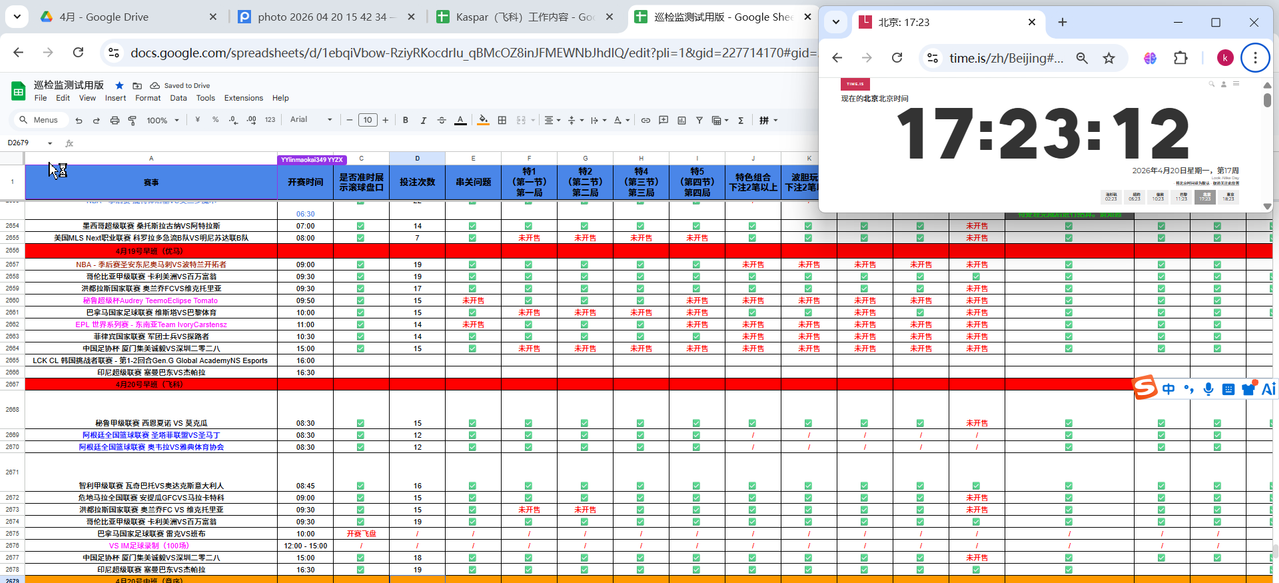This screenshot has width=1279, height=583.
Task: Open the Sogou input method microphone icon
Action: pyautogui.click(x=1208, y=389)
